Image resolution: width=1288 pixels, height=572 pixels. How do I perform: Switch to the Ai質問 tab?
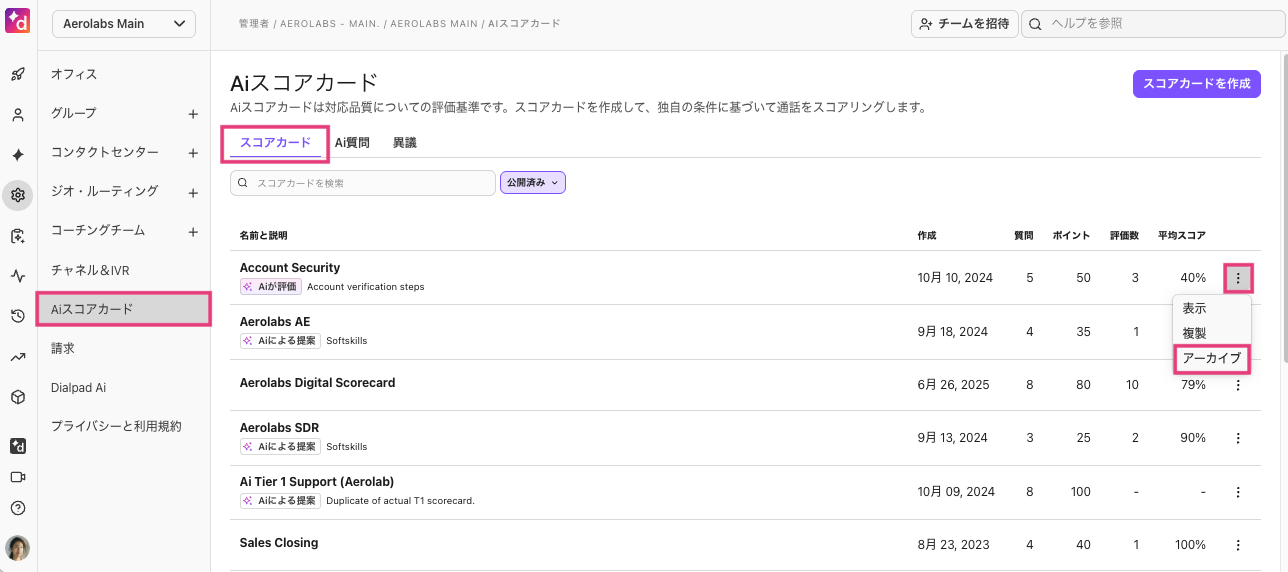click(352, 143)
